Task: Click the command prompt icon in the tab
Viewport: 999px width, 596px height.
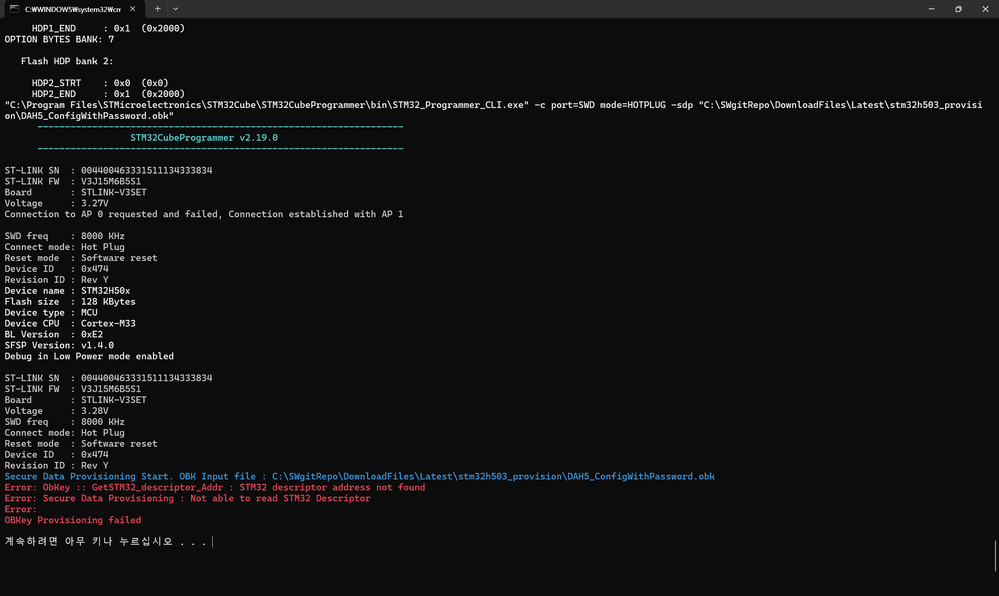Action: (x=15, y=9)
